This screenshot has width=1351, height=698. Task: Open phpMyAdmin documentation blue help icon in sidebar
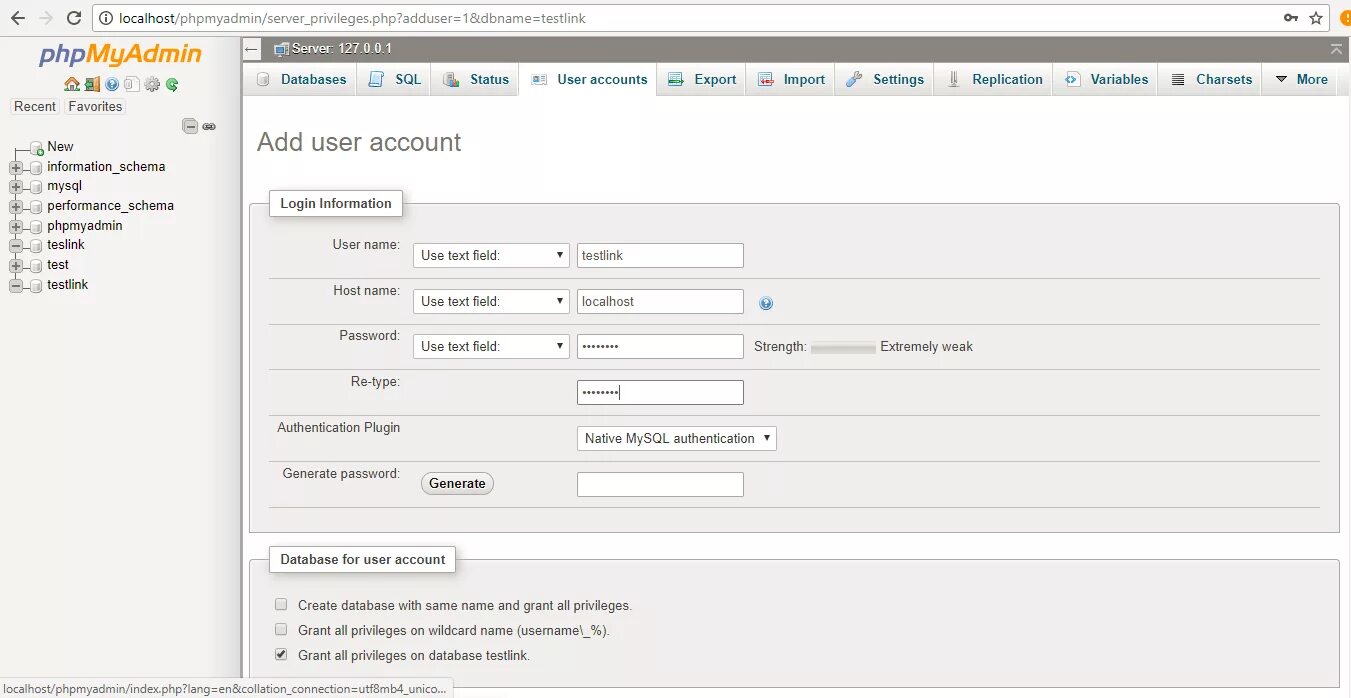point(112,85)
